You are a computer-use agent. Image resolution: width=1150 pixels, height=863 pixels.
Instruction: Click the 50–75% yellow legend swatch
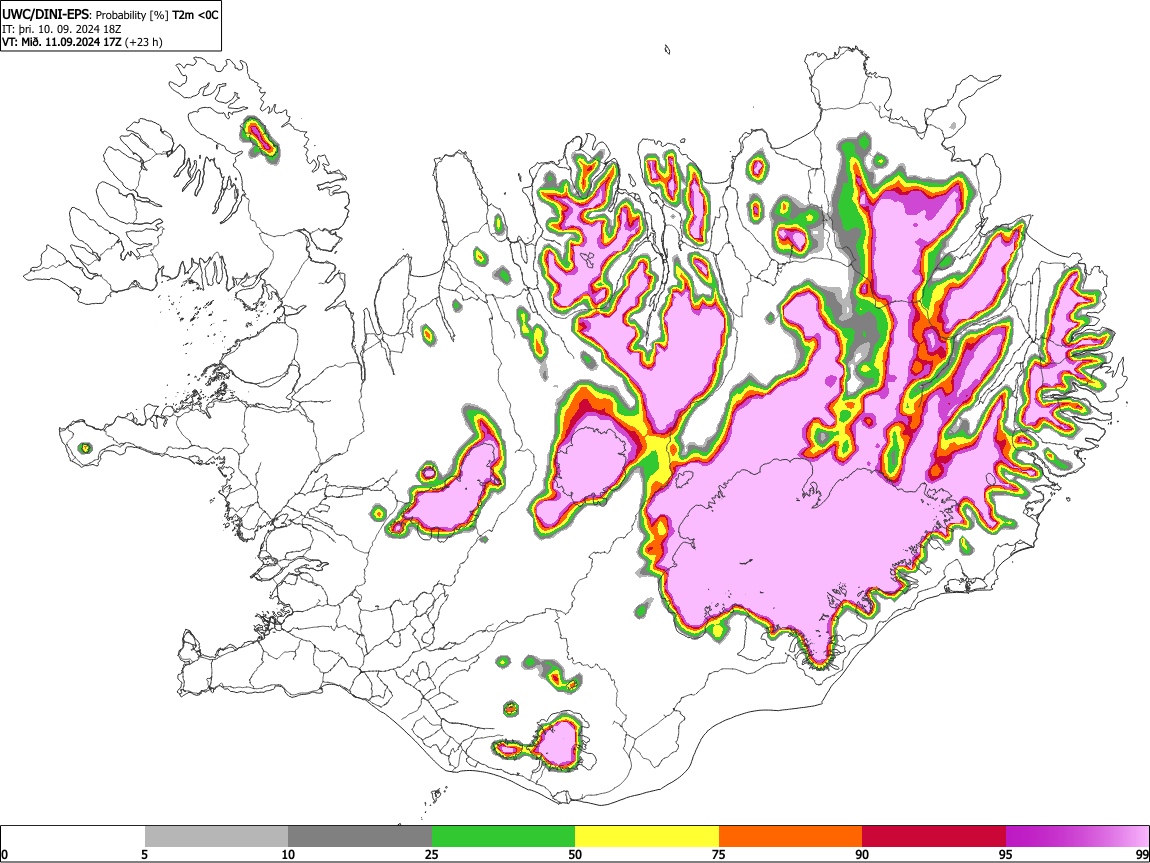647,836
